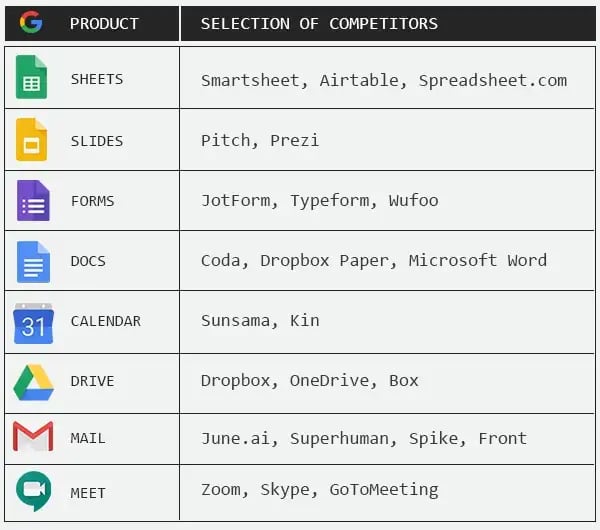Select the Zoom, Skype, GoToMeeting text

coord(320,490)
